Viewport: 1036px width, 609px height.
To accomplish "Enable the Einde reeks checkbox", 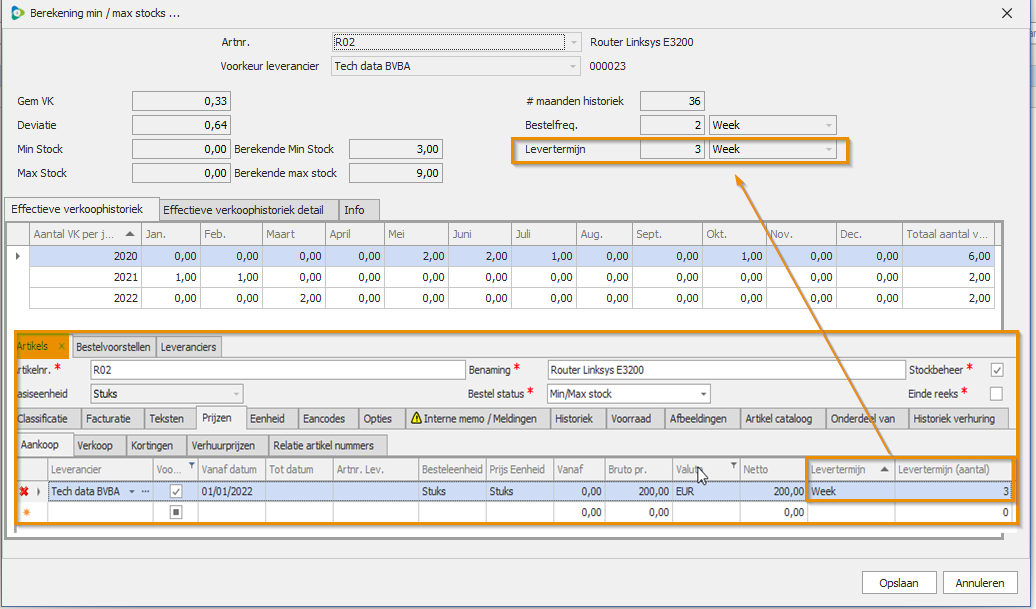I will pos(996,394).
